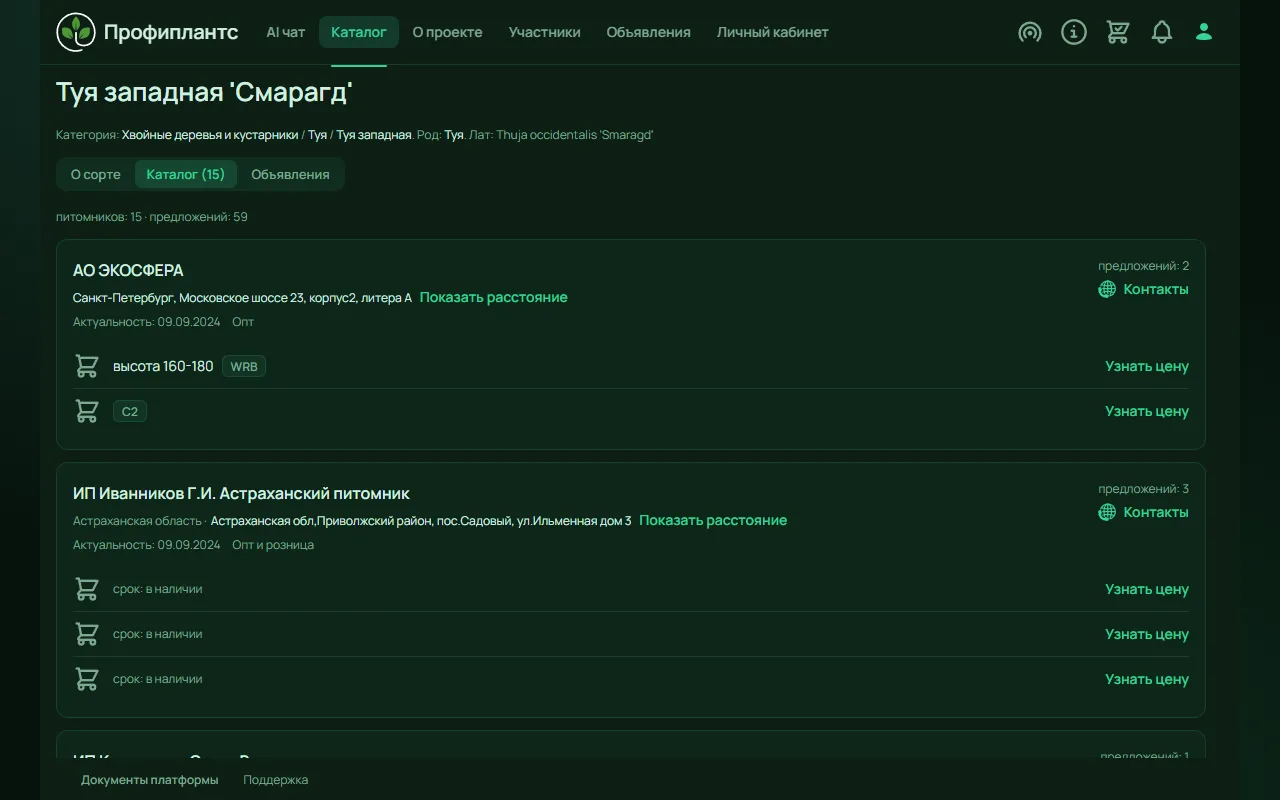1280x800 pixels.
Task: Add 'высота 160-180' WRB offer to cart
Action: (x=87, y=366)
